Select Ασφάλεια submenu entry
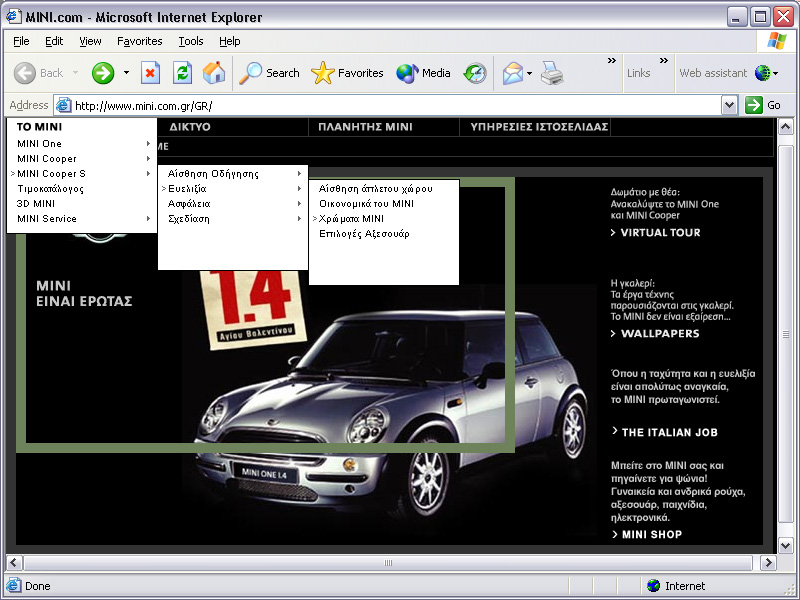 point(233,204)
